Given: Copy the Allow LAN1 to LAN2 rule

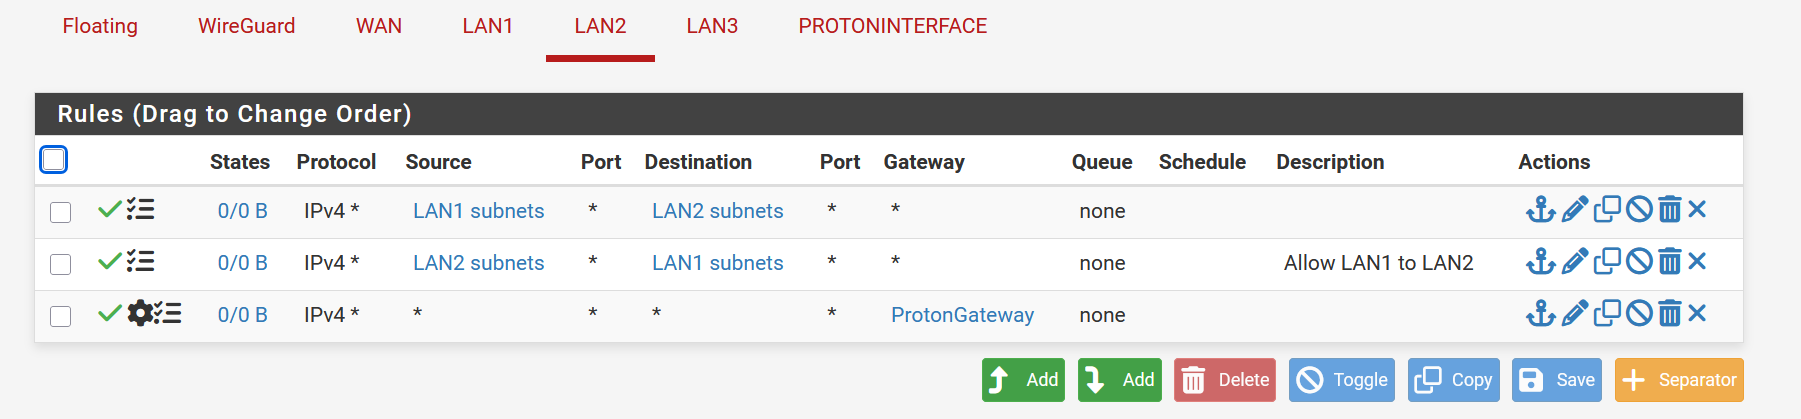Looking at the screenshot, I should click(x=1607, y=262).
